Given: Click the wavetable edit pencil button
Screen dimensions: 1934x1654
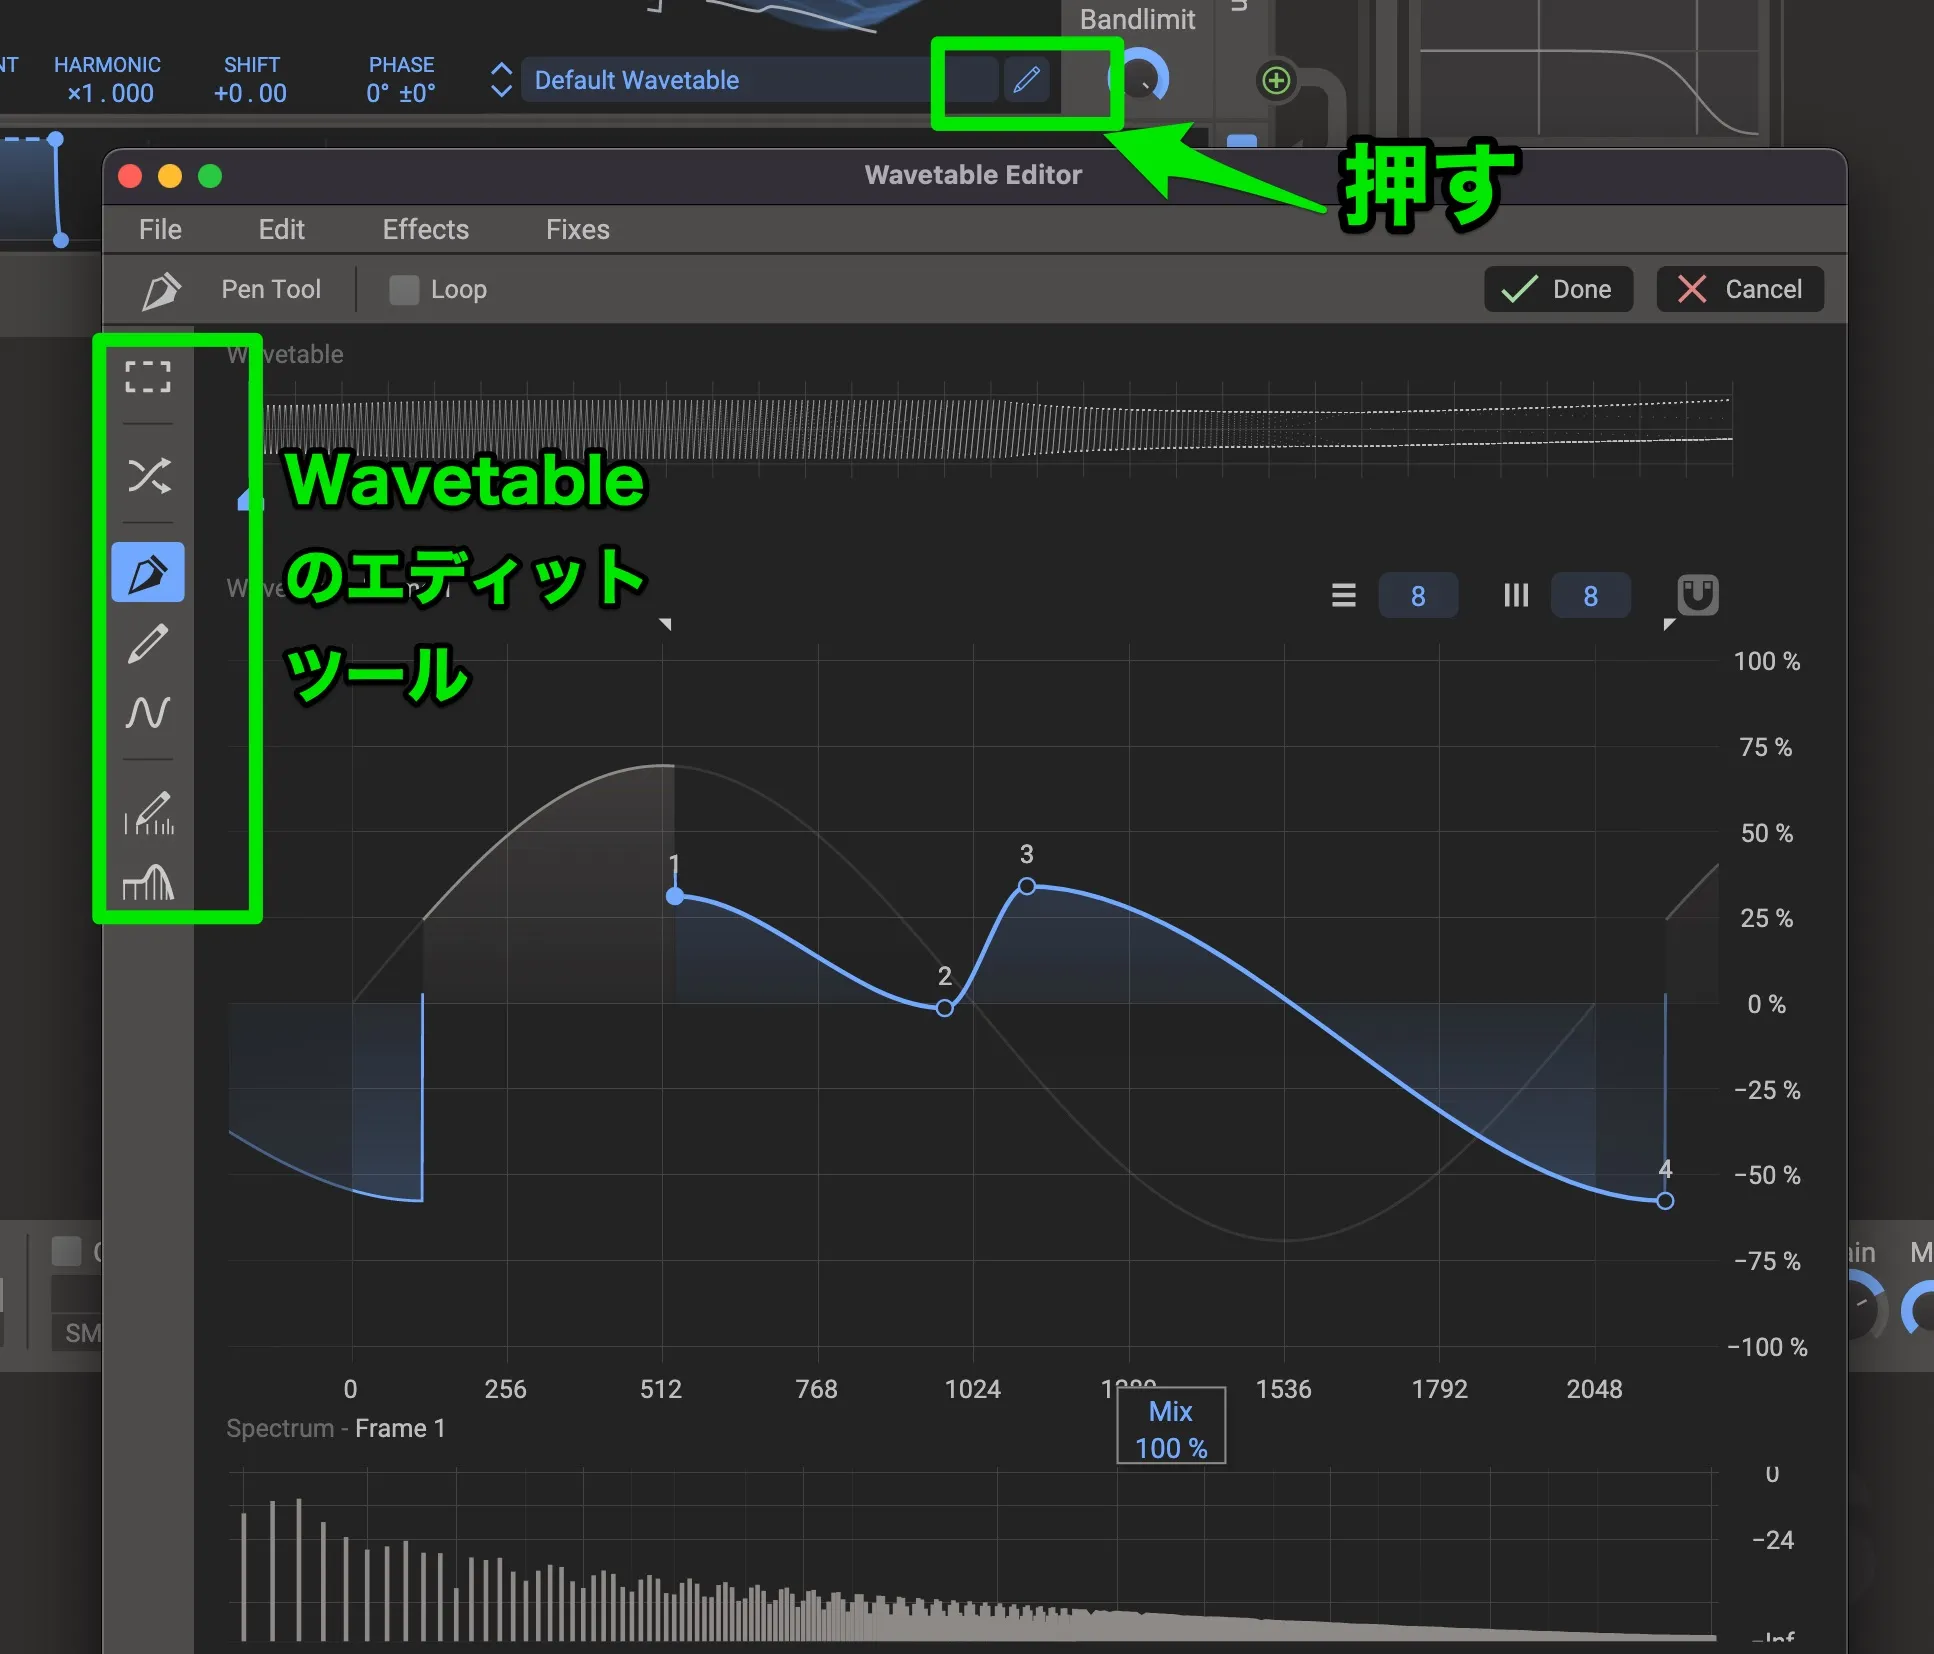Looking at the screenshot, I should click(1026, 80).
